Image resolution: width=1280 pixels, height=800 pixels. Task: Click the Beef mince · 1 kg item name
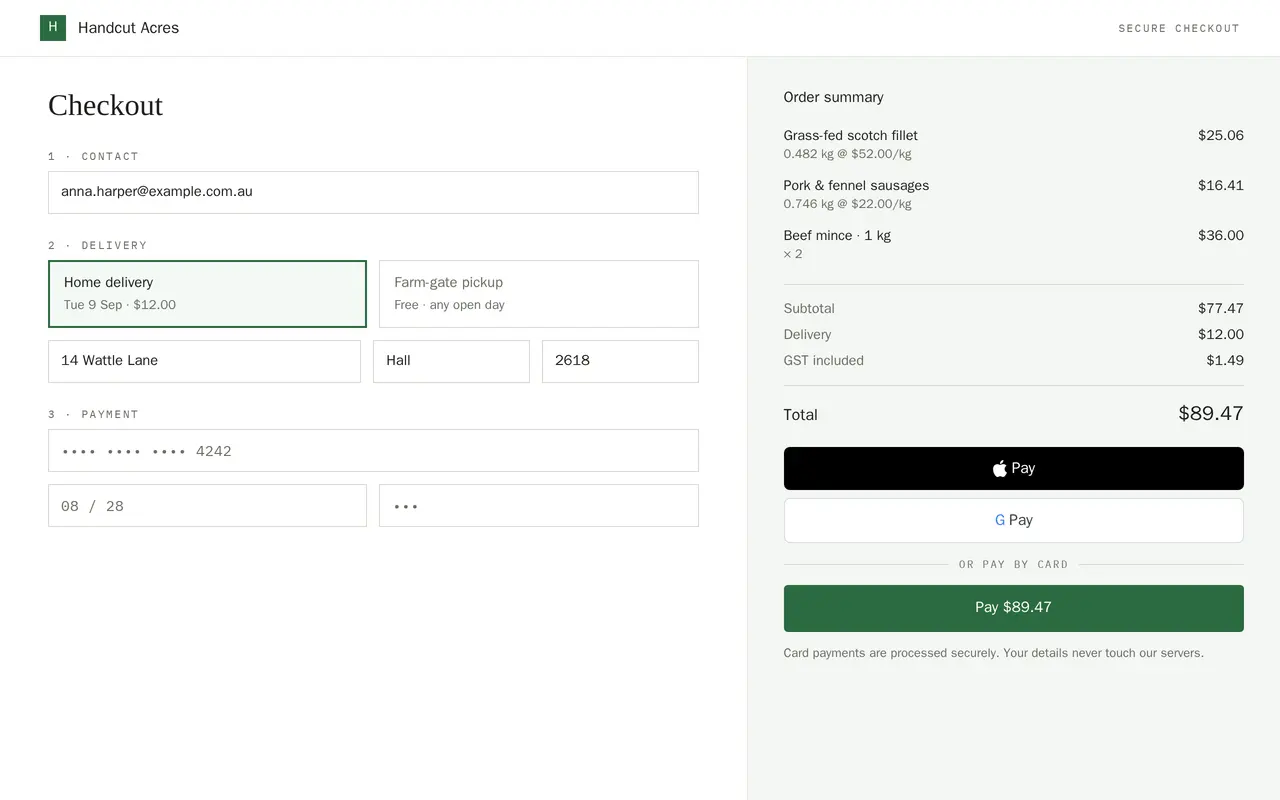coord(837,235)
